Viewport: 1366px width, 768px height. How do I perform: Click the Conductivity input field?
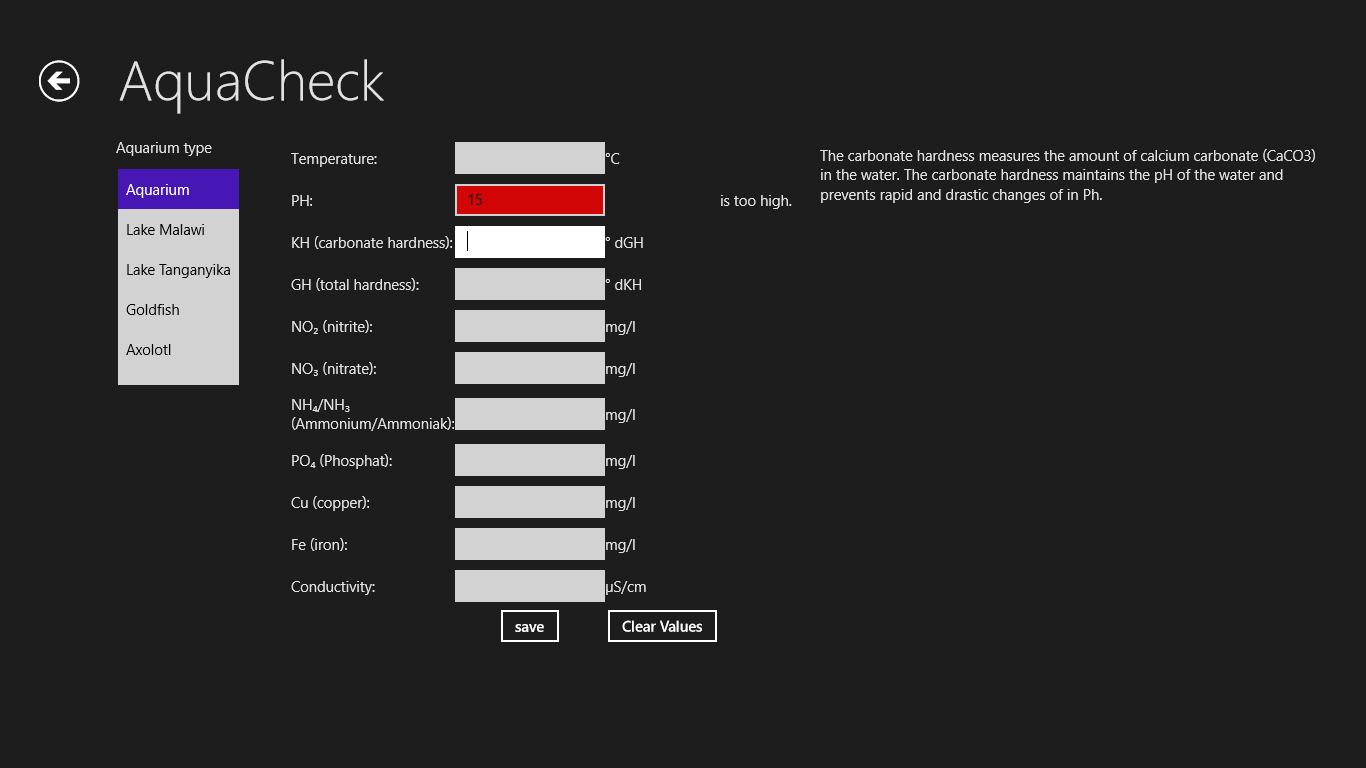[529, 586]
